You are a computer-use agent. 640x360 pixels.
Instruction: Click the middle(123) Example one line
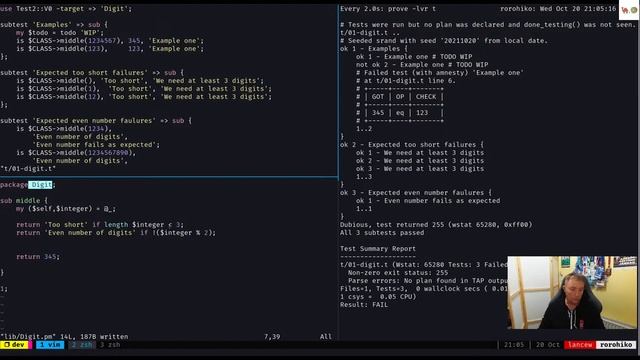pyautogui.click(x=110, y=49)
